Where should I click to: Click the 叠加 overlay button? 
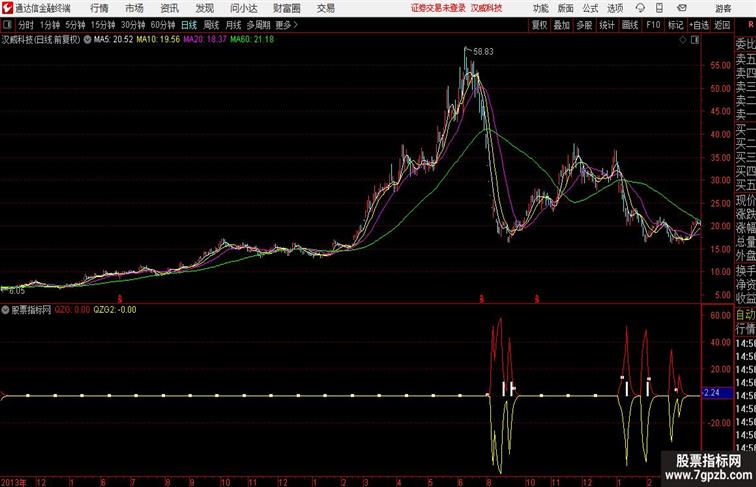(562, 25)
